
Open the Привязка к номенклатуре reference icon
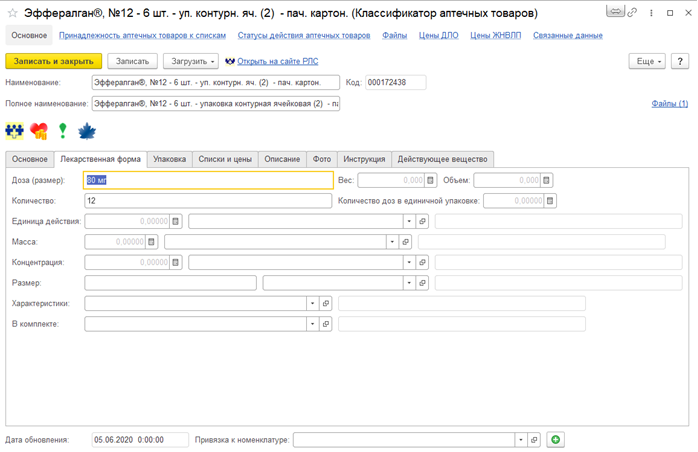point(534,440)
